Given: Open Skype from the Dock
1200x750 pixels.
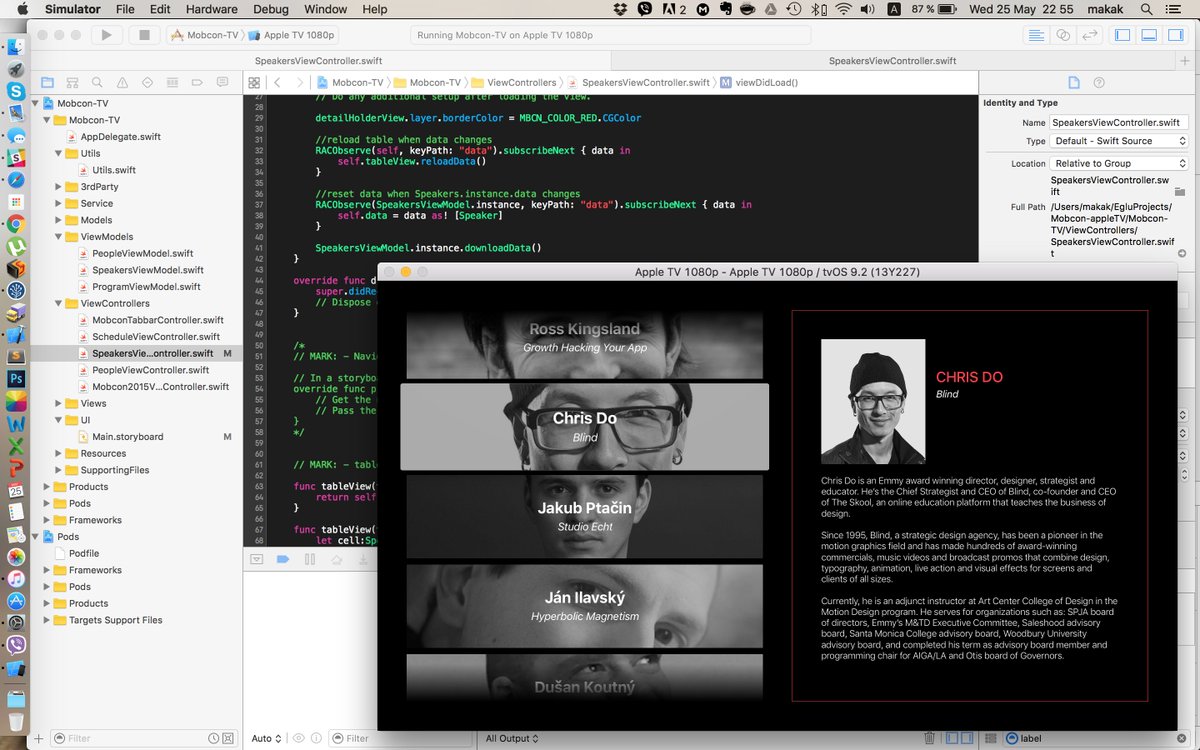Looking at the screenshot, I should pos(15,91).
